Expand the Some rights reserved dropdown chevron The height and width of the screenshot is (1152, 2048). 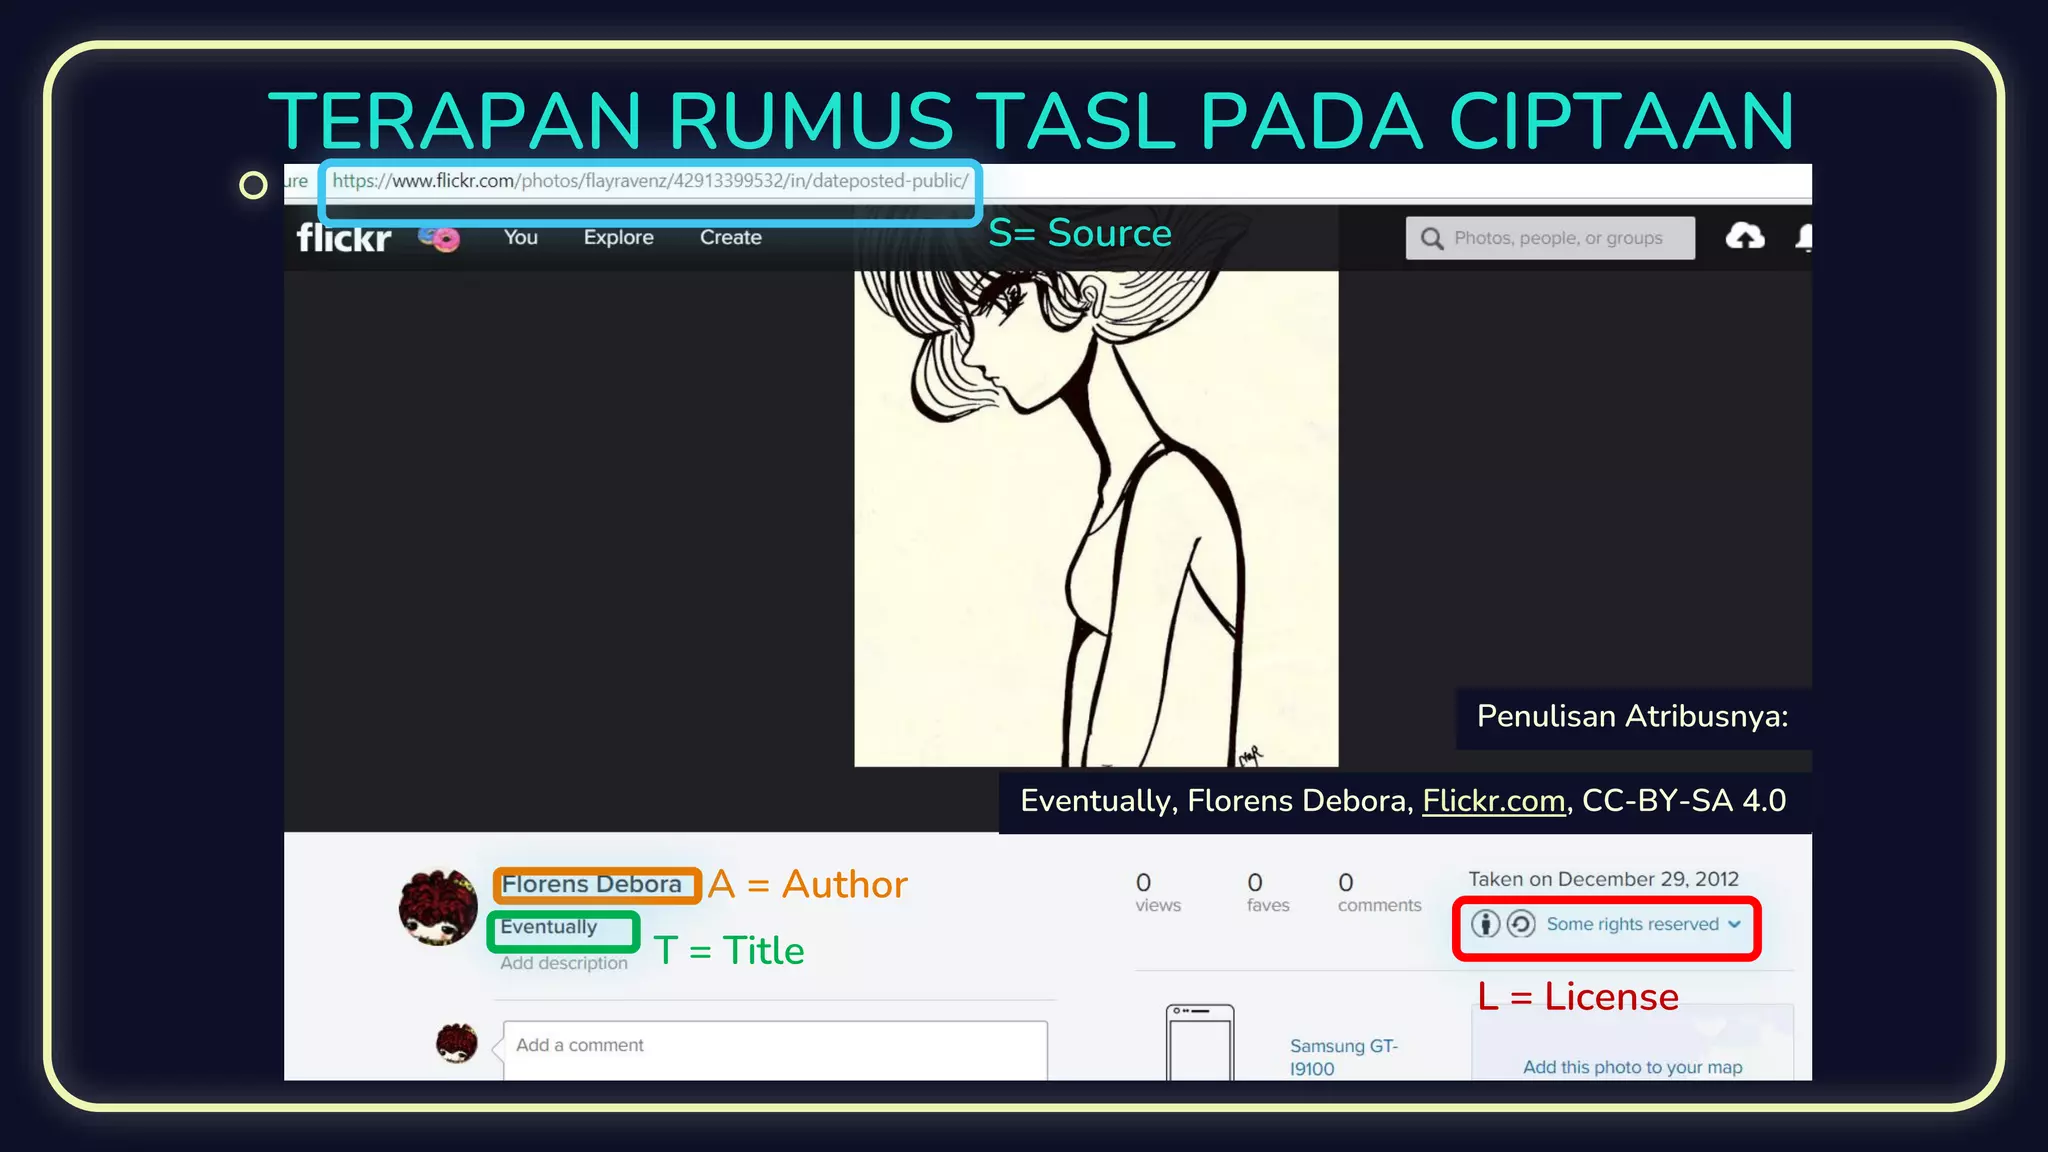click(1733, 925)
